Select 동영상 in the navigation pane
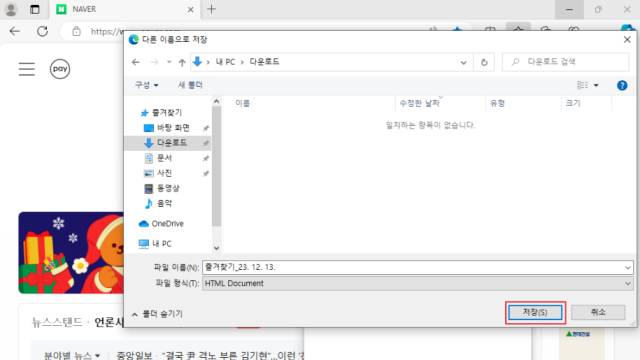The image size is (640, 360). point(162,188)
